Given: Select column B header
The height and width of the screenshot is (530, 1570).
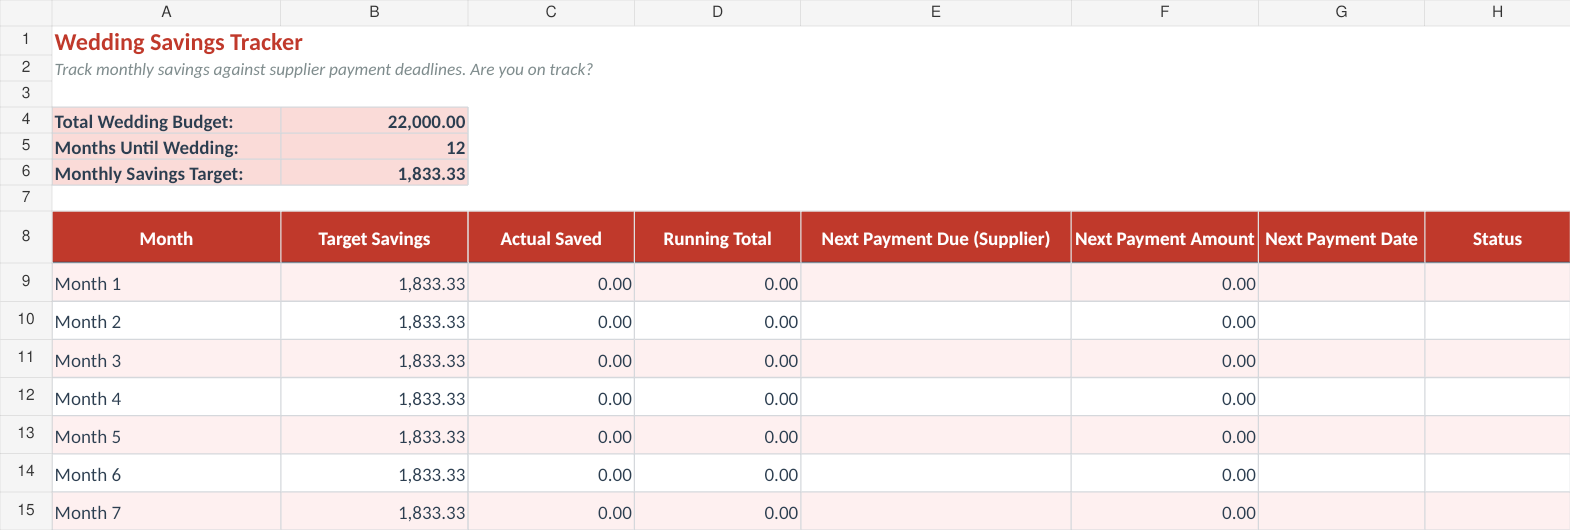Looking at the screenshot, I should pyautogui.click(x=374, y=12).
